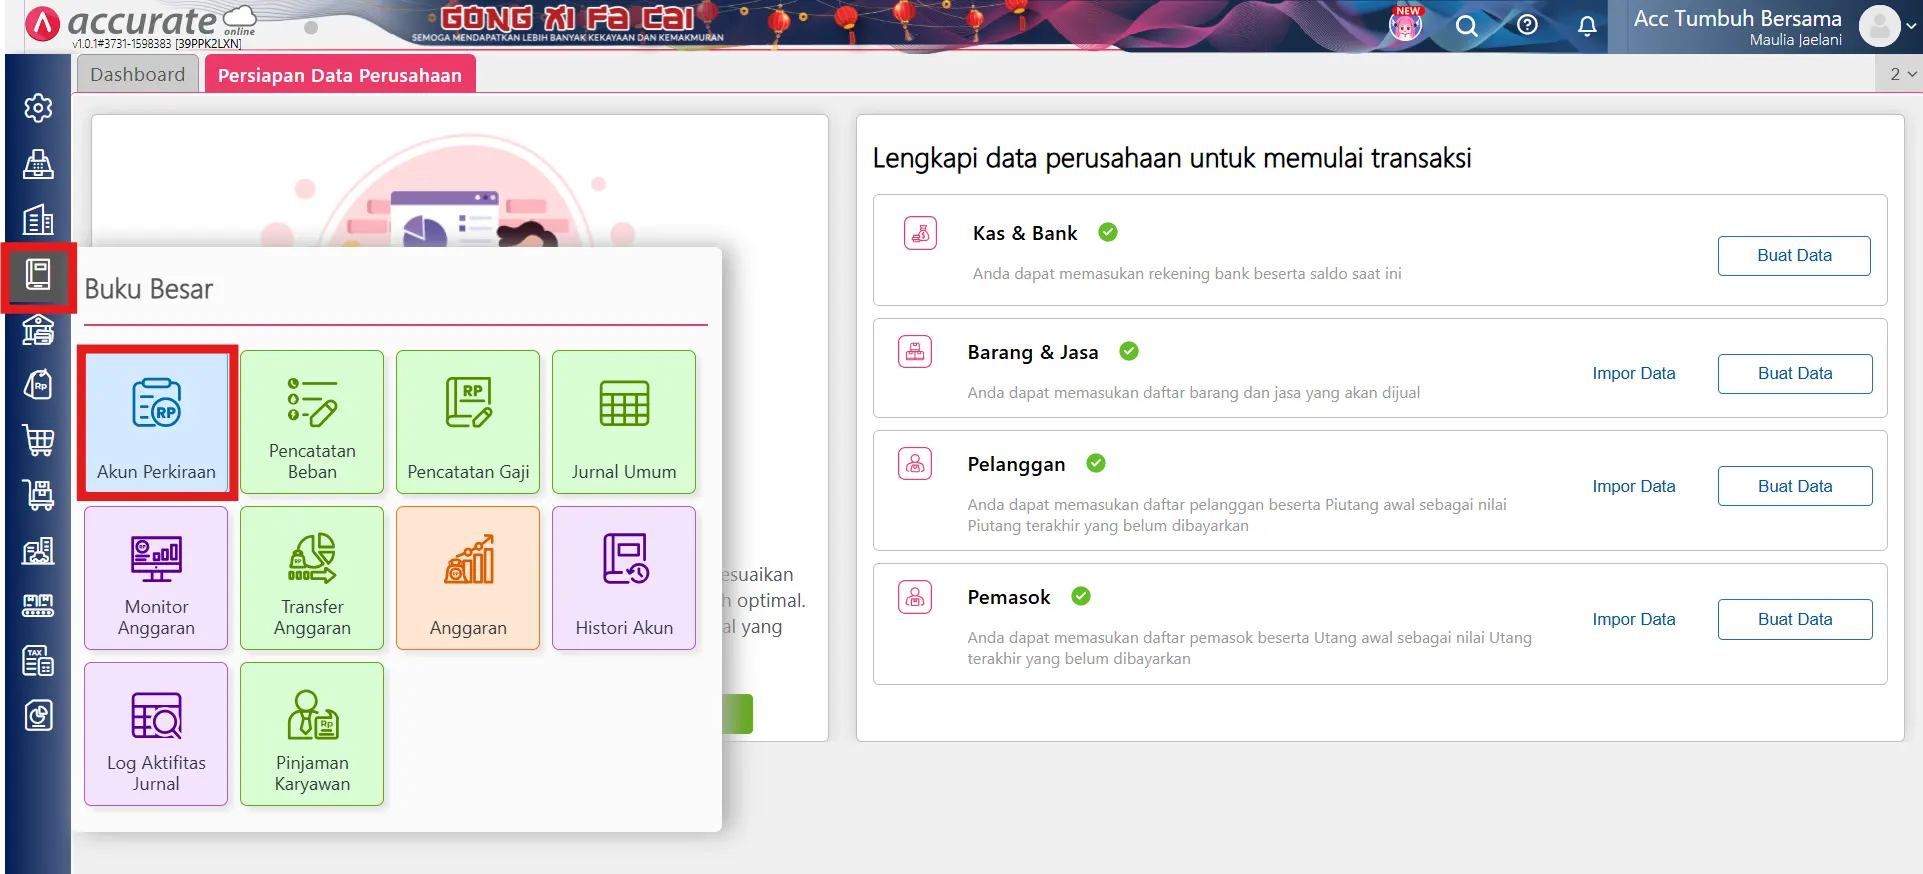This screenshot has height=874, width=1923.
Task: Open the help question mark icon
Action: [1527, 25]
